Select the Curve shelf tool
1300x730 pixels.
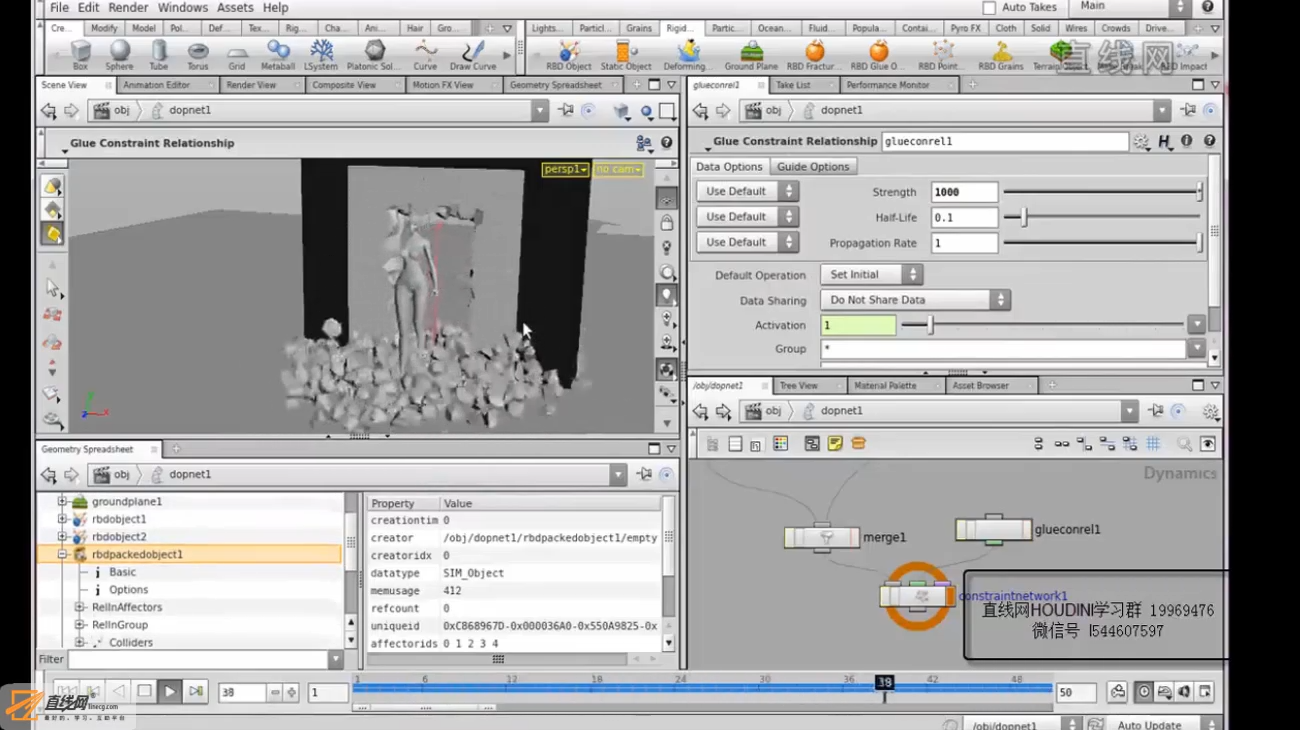[425, 55]
